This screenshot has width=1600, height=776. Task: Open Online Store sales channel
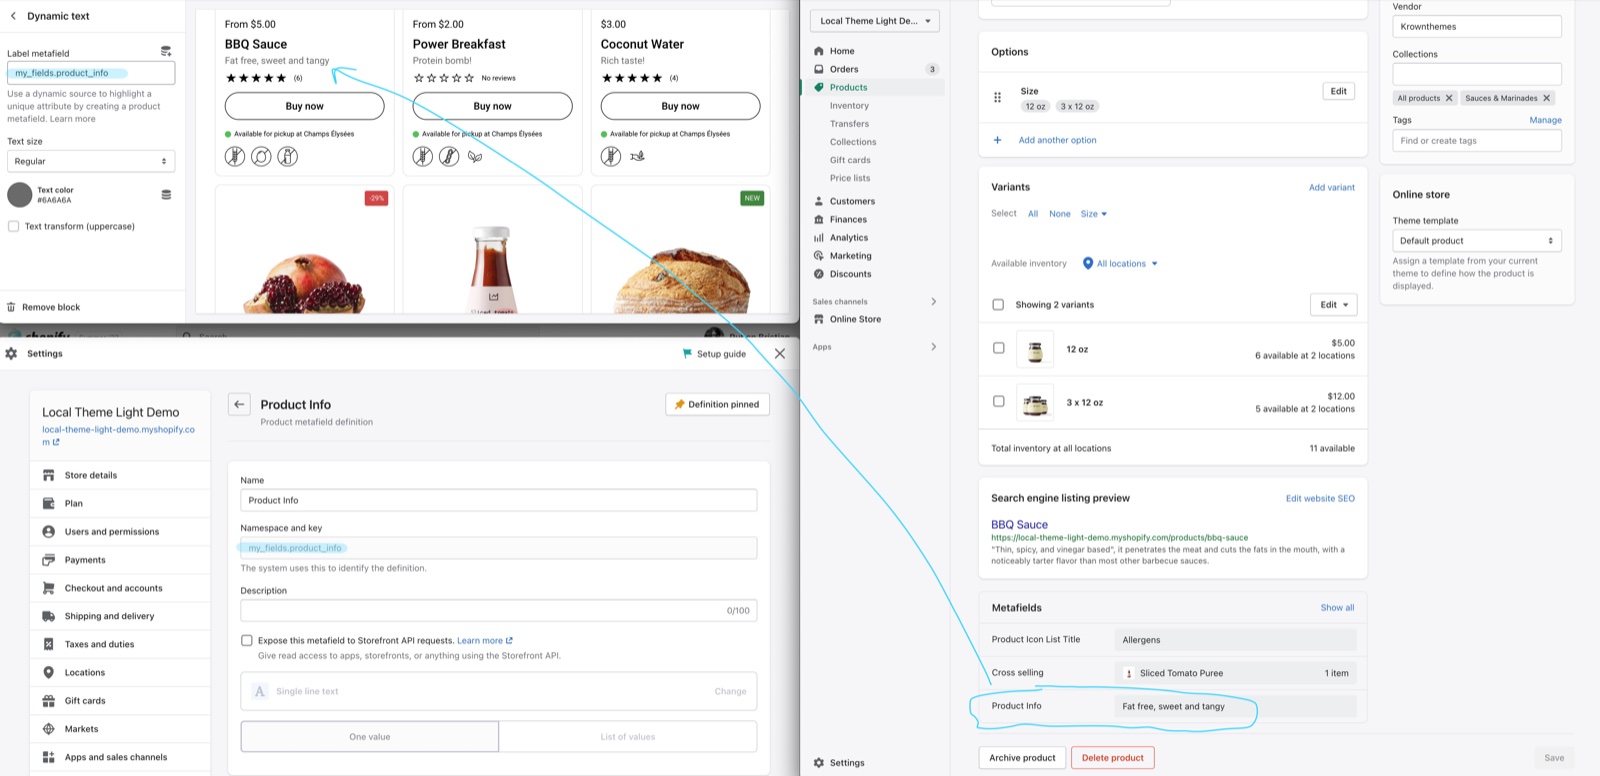point(855,319)
